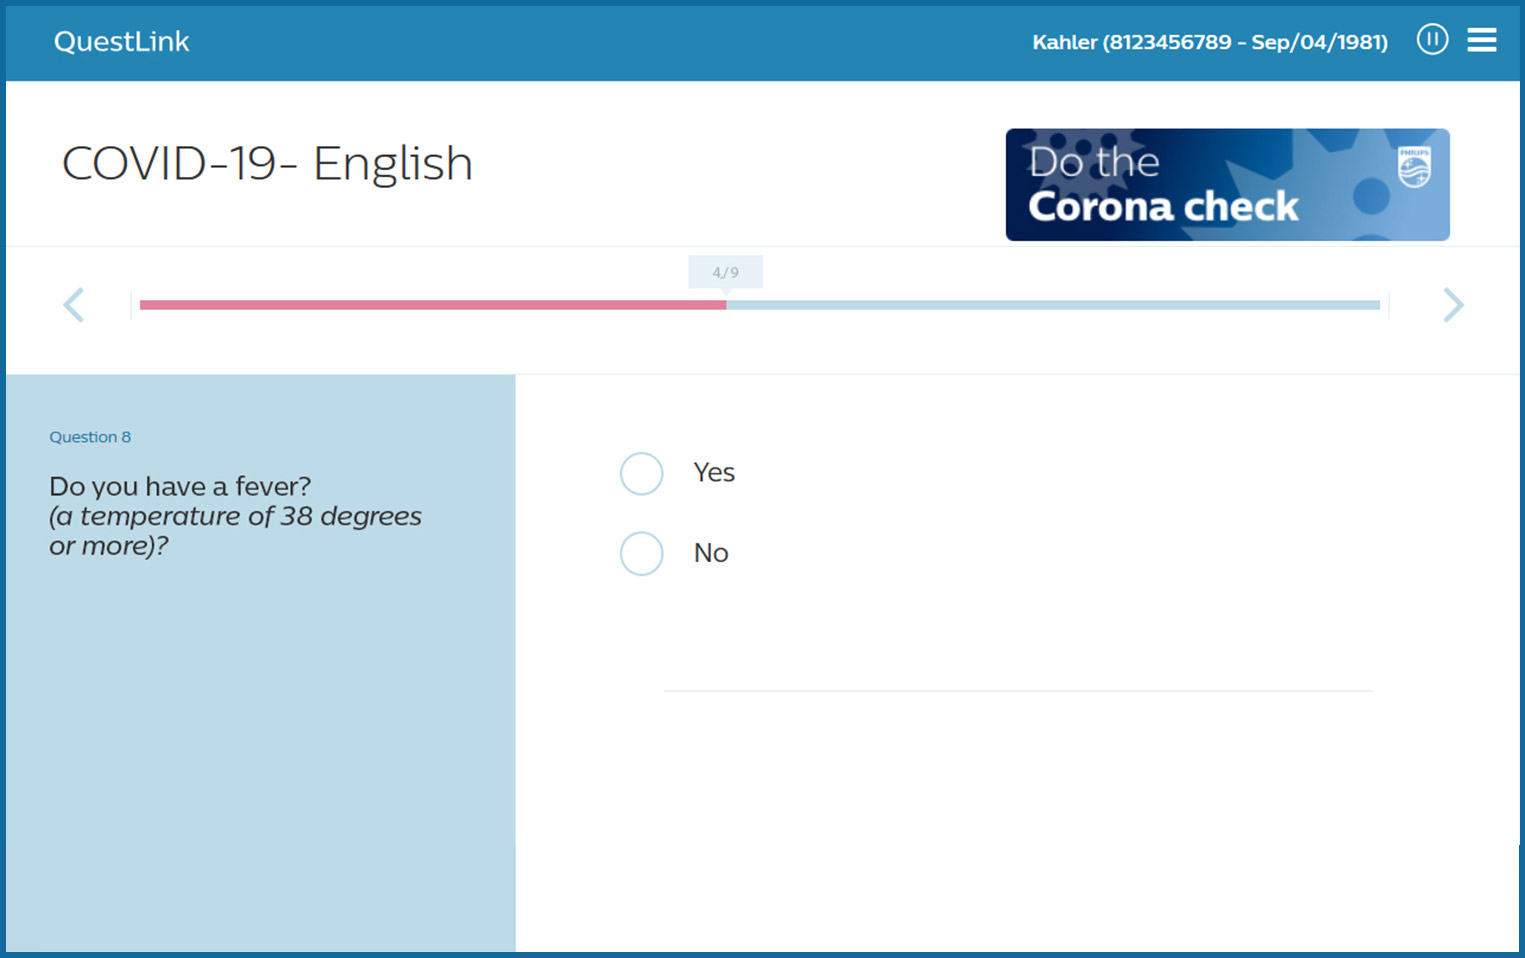Click patient name Kahler in header

tap(1064, 42)
